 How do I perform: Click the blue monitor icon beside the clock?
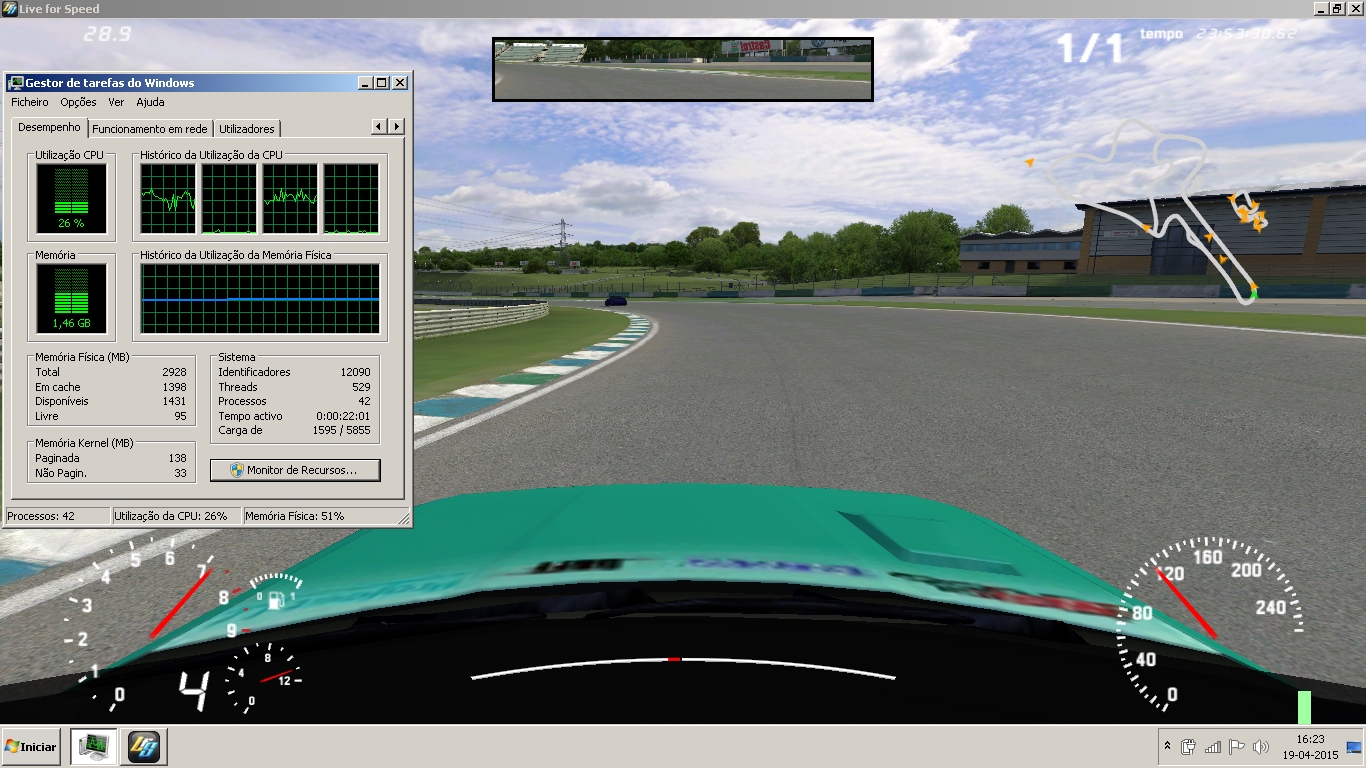click(x=1354, y=747)
